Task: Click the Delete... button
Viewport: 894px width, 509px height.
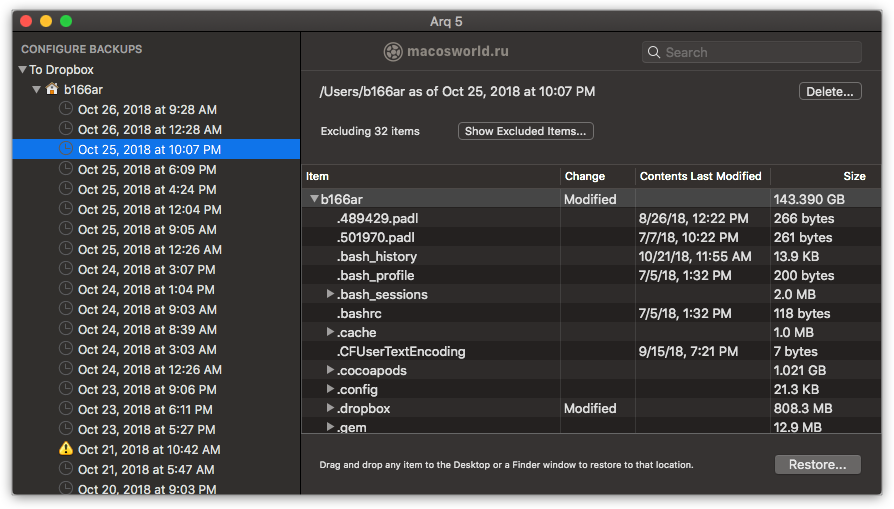Action: [x=830, y=91]
